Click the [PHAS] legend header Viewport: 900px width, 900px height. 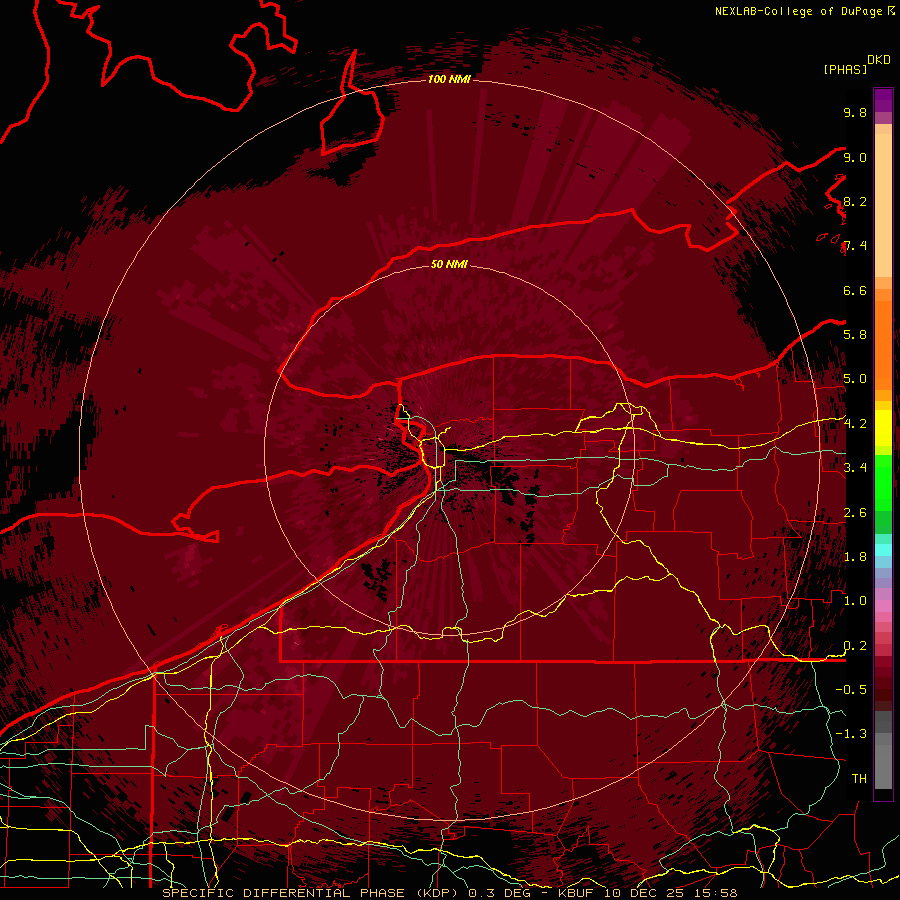pyautogui.click(x=845, y=69)
